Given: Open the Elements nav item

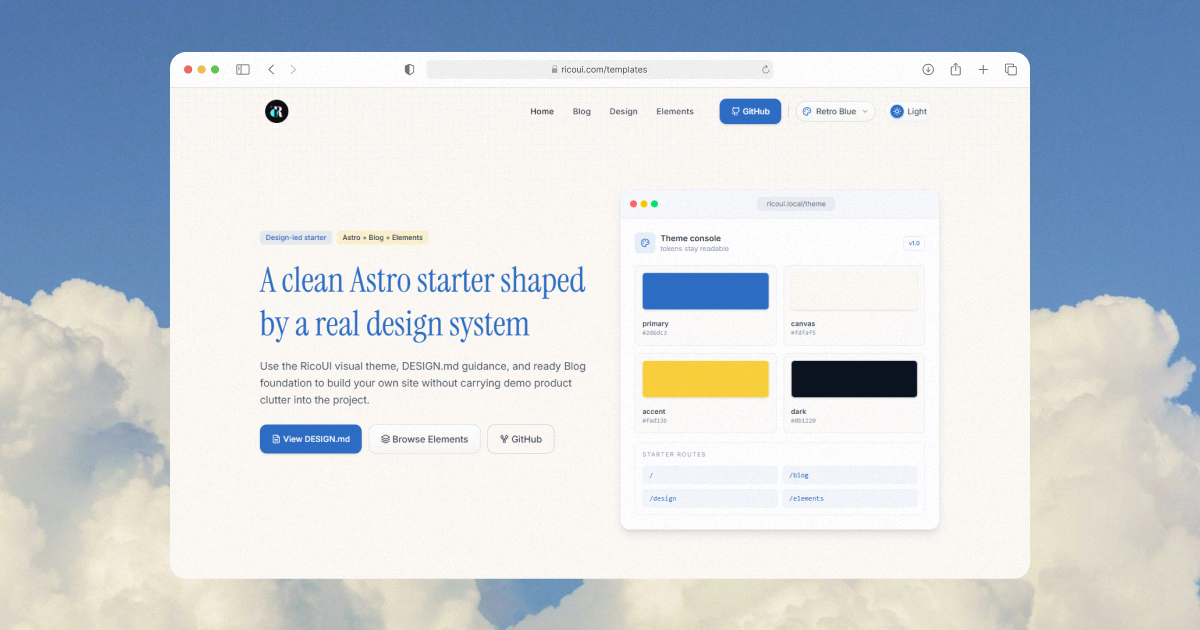Looking at the screenshot, I should pyautogui.click(x=675, y=112).
